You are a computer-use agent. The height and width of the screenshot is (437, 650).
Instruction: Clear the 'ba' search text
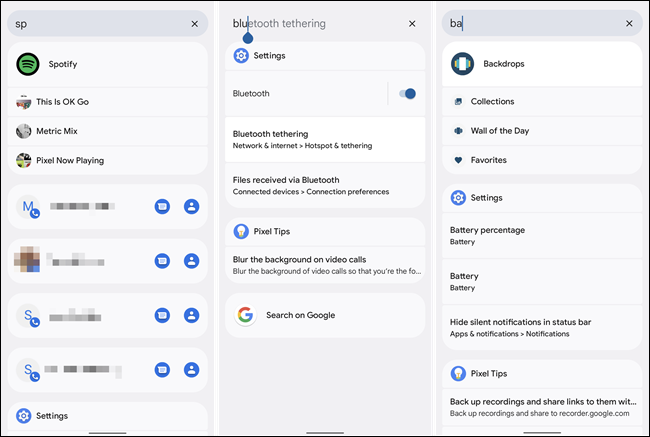629,23
